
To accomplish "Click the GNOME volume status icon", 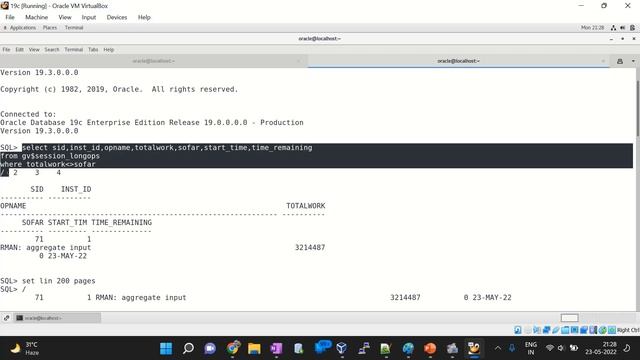I will 622,28.
